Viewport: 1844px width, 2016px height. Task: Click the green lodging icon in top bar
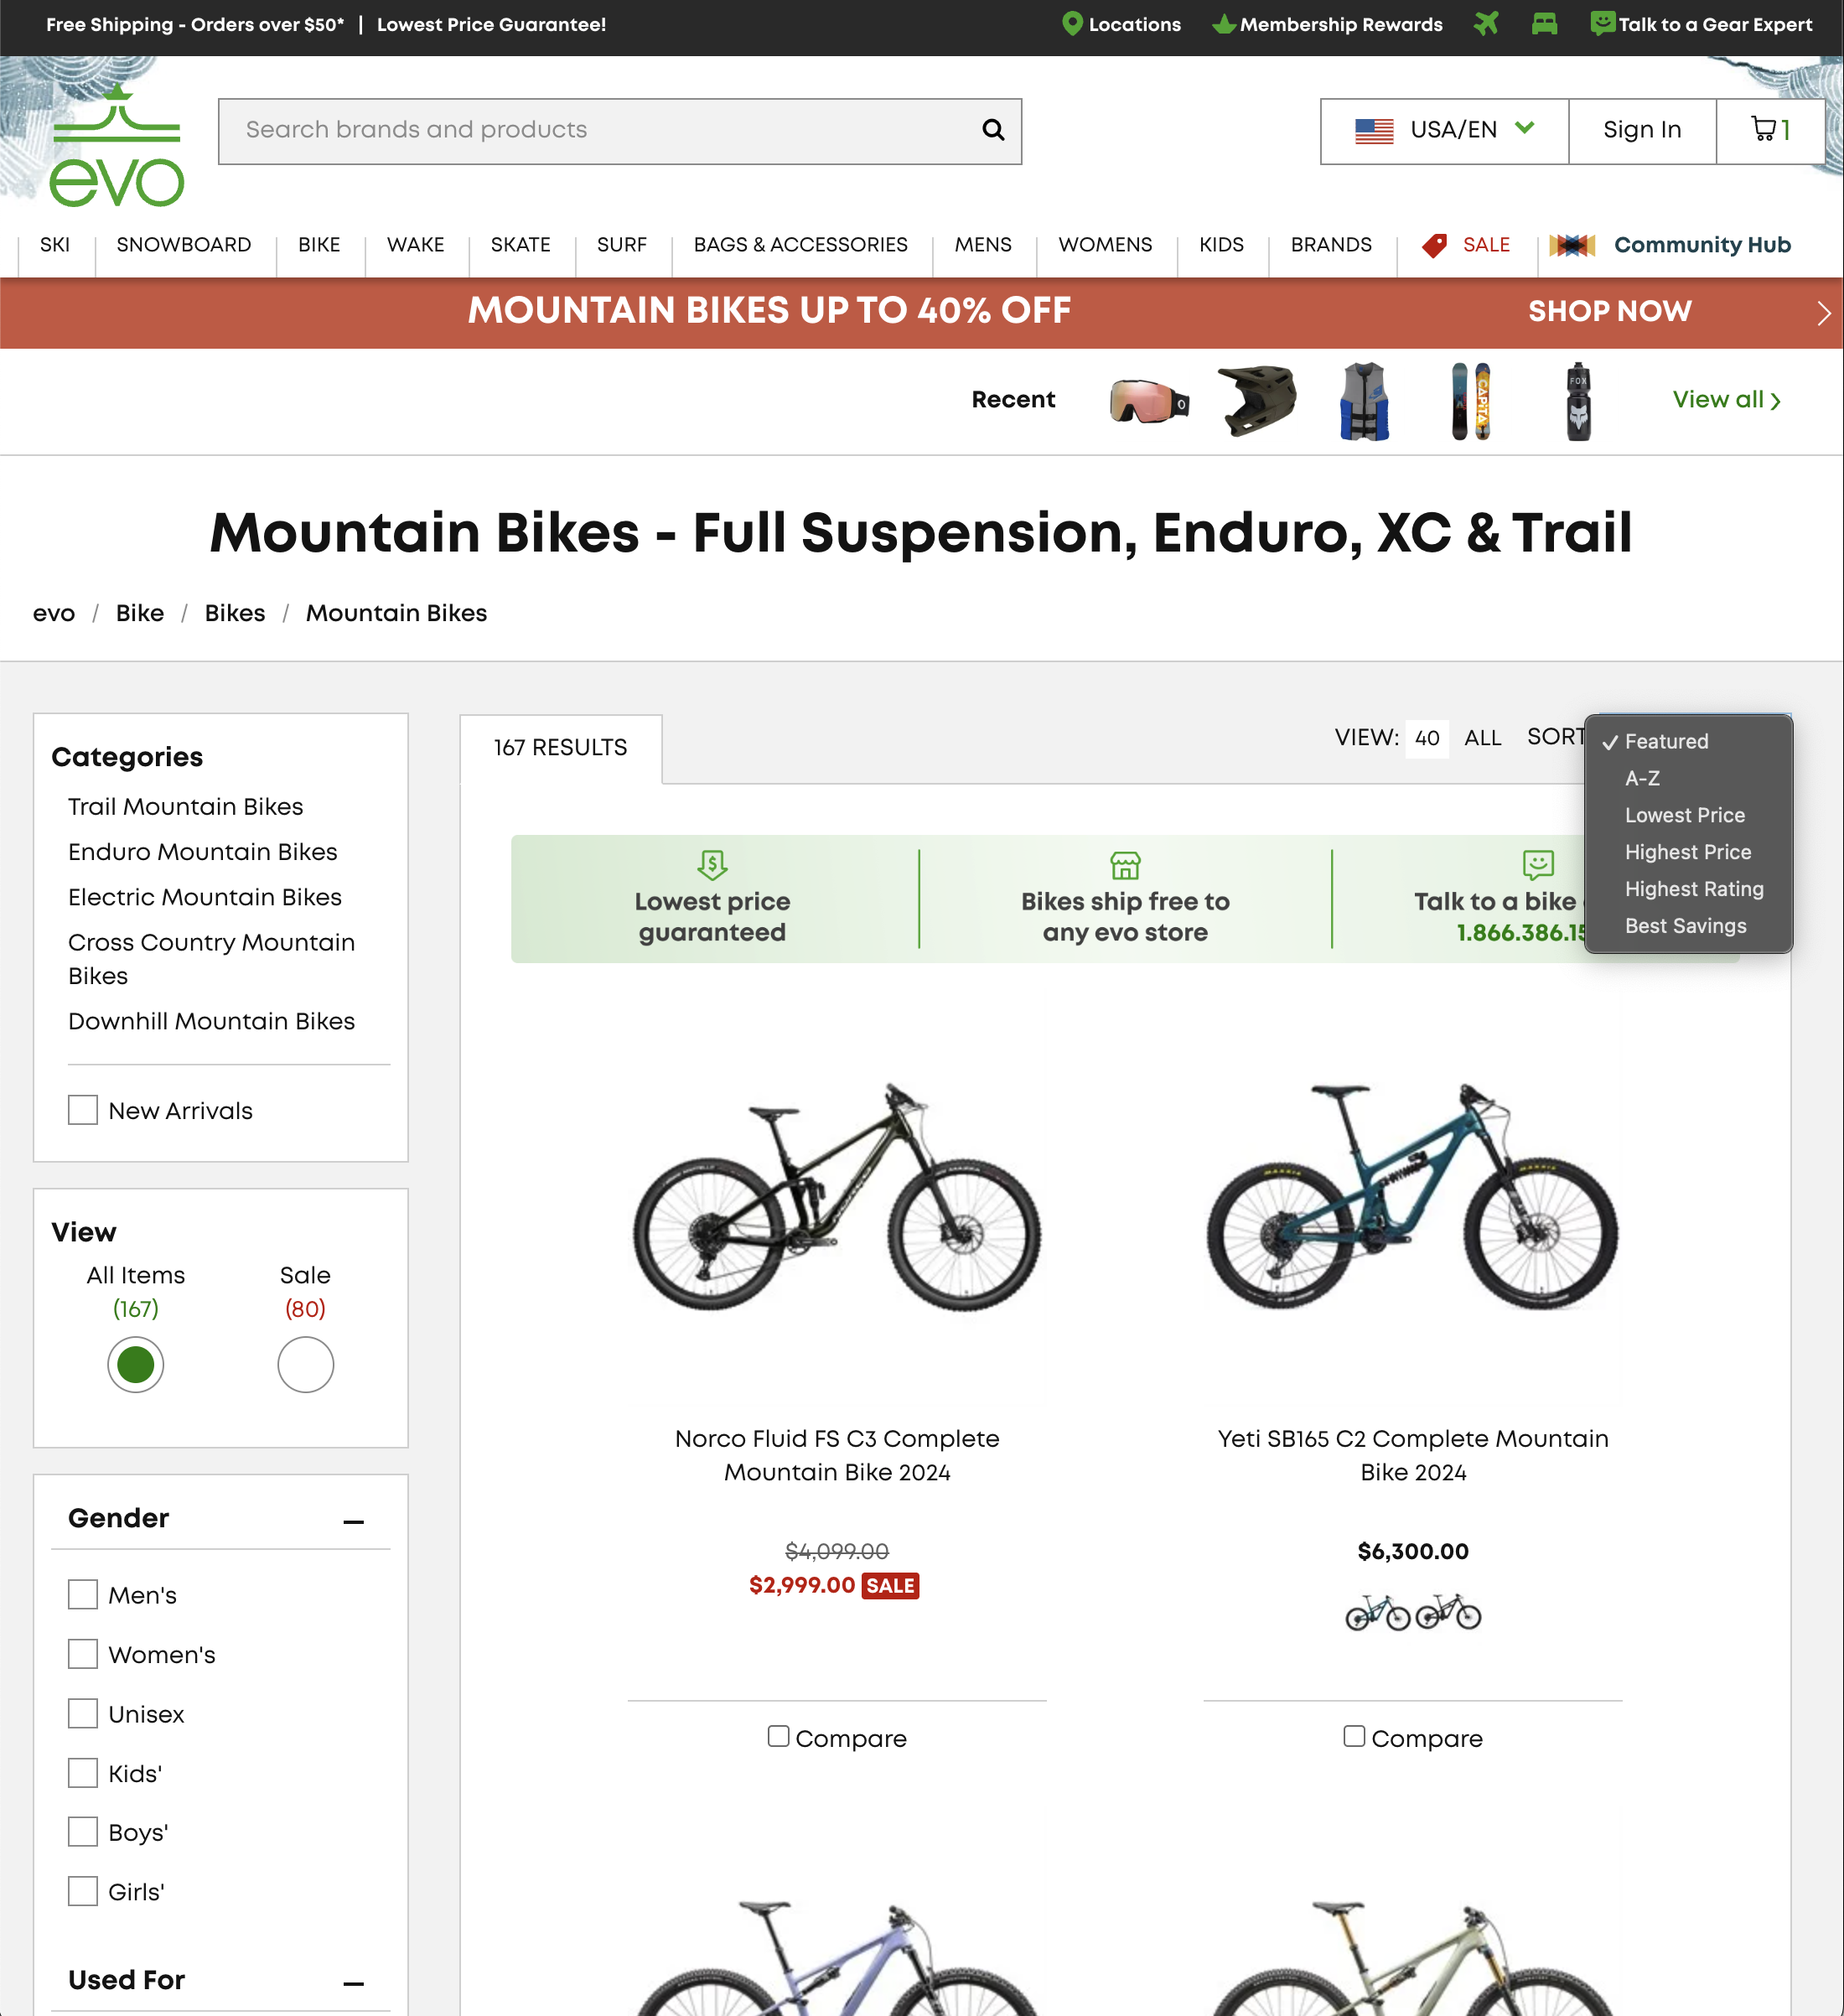pos(1543,24)
